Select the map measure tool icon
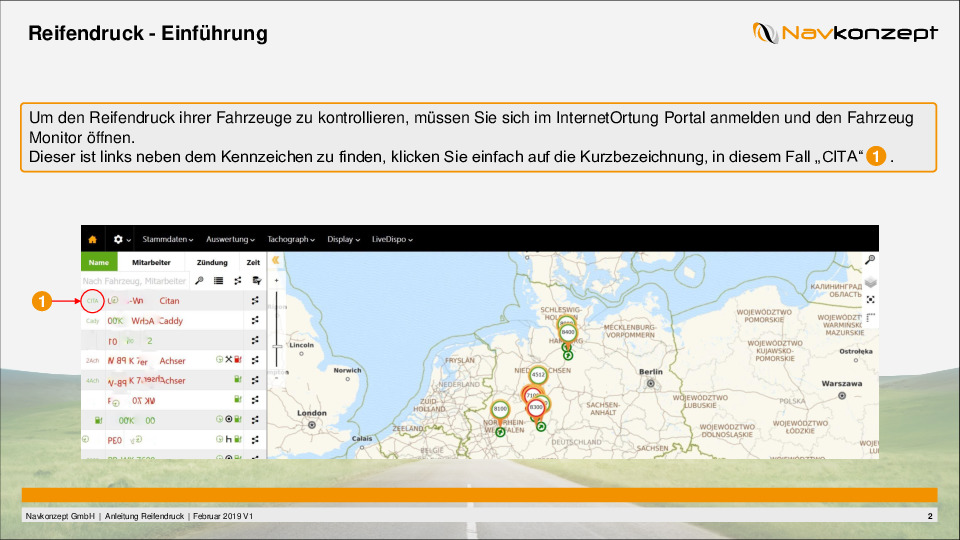Screen dimensions: 960x540 tap(870, 317)
